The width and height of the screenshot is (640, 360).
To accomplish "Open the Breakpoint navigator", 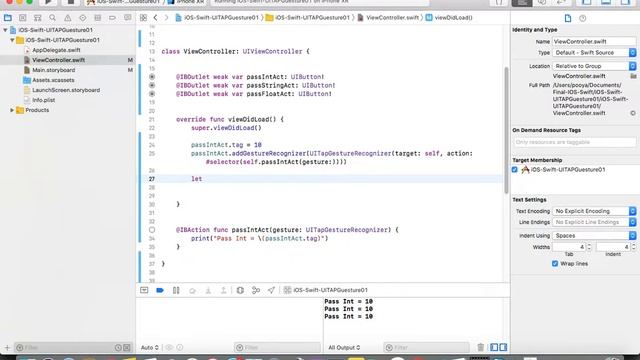I will coord(112,18).
